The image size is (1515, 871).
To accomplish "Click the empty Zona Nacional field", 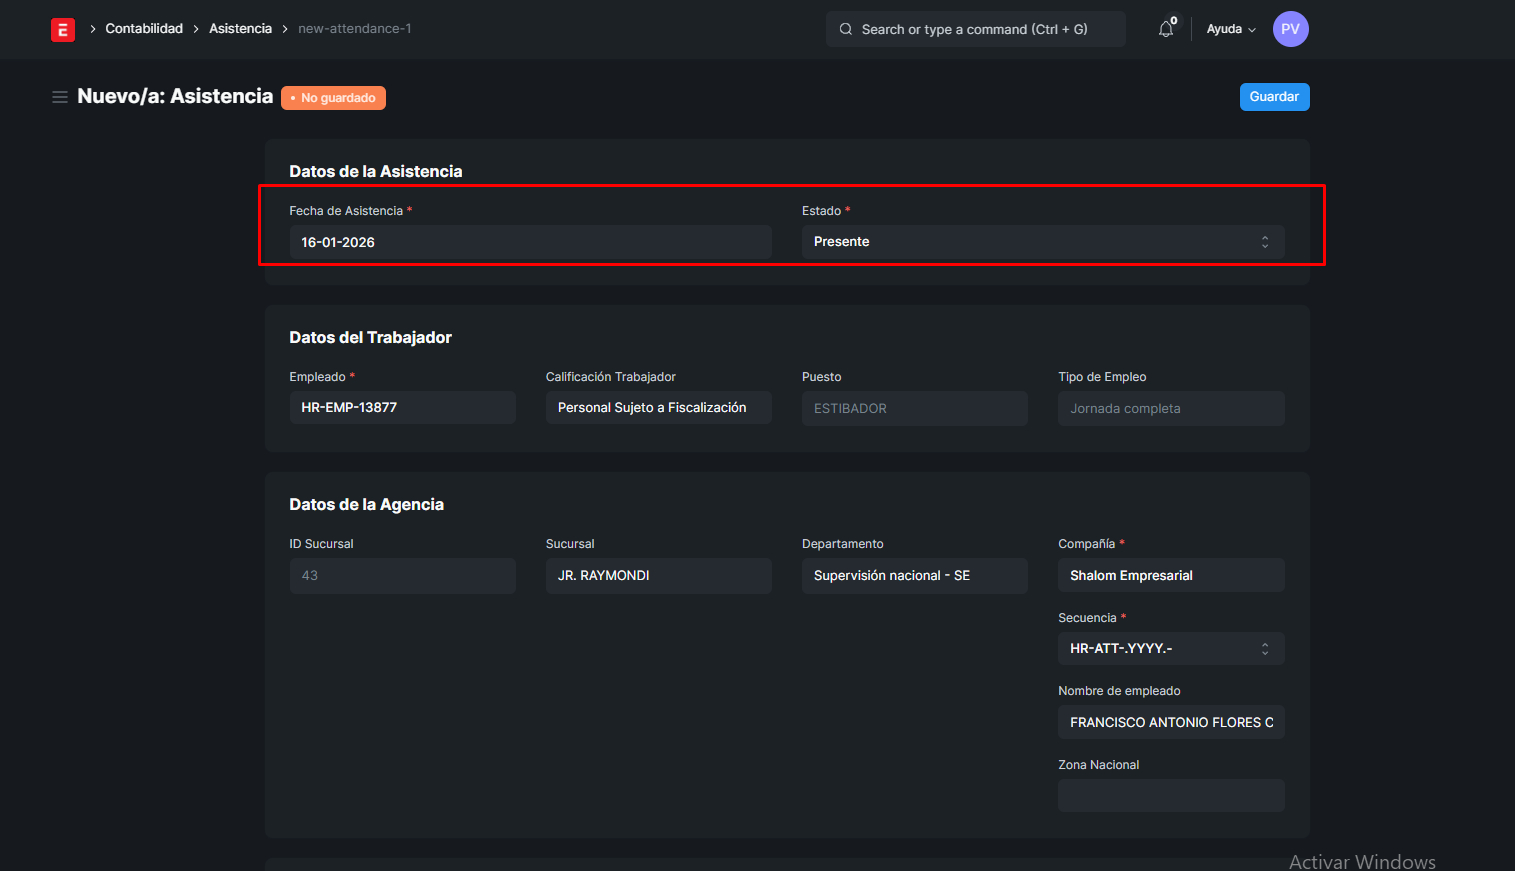I will coord(1170,796).
